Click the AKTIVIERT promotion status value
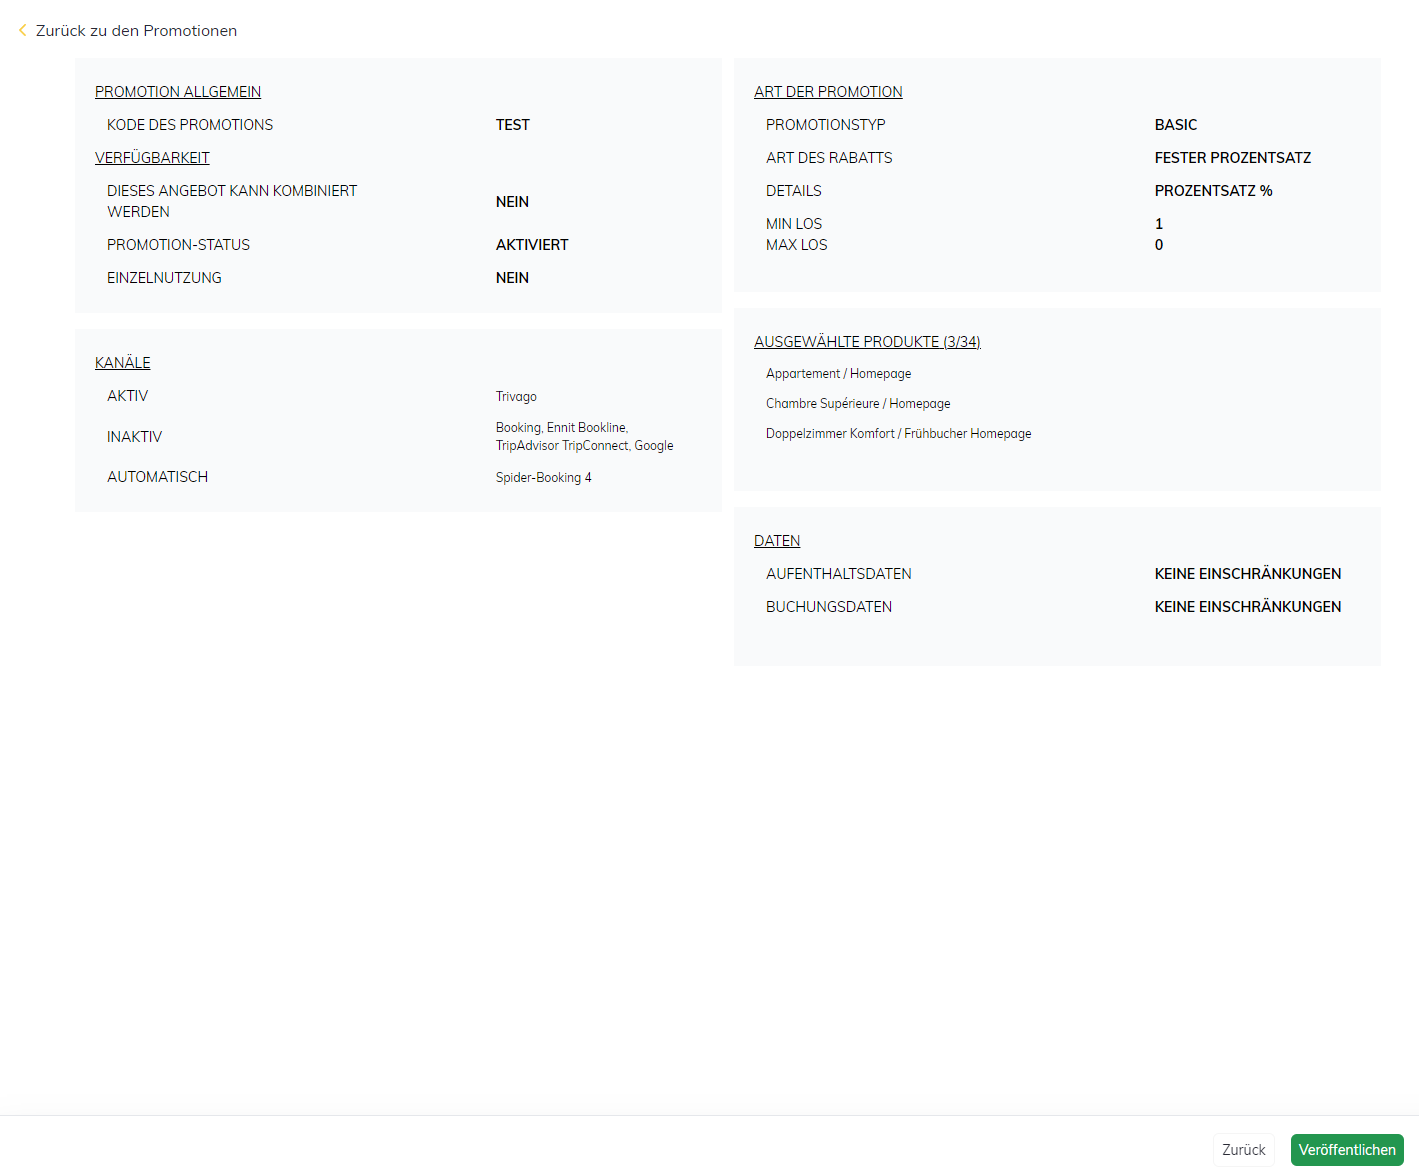 [532, 245]
